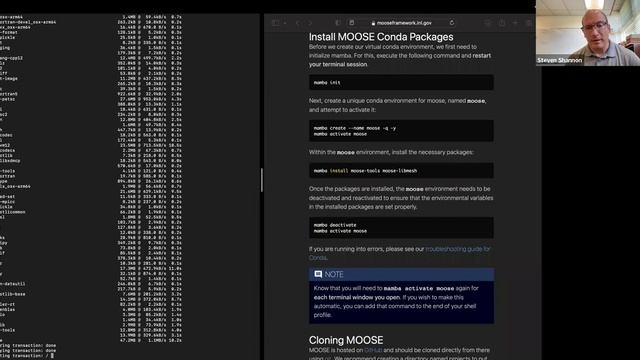
Task: Open the GitHub link under Cloning MOOSE
Action: [x=373, y=350]
